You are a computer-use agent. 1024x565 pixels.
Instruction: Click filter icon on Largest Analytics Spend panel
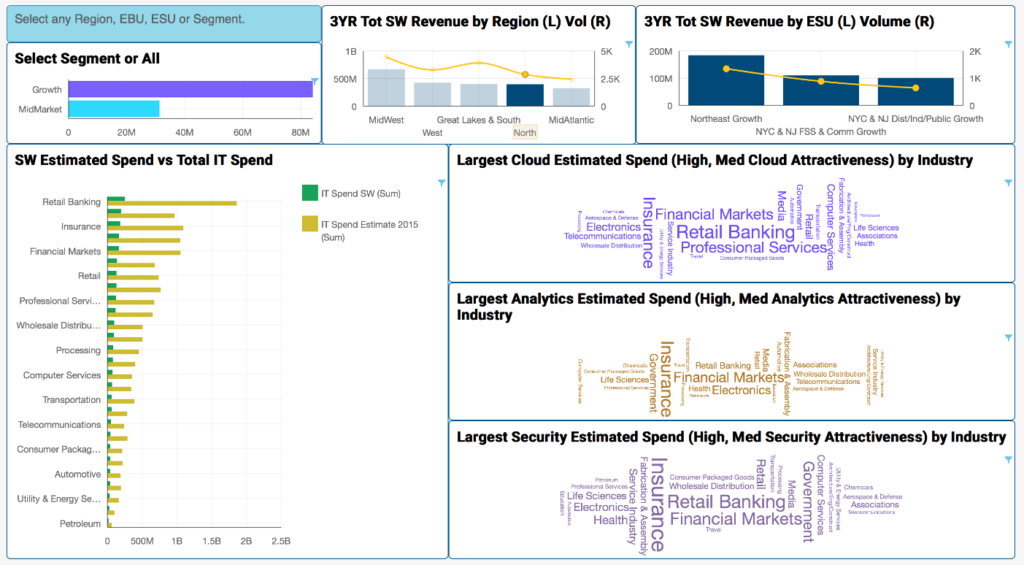click(1008, 338)
